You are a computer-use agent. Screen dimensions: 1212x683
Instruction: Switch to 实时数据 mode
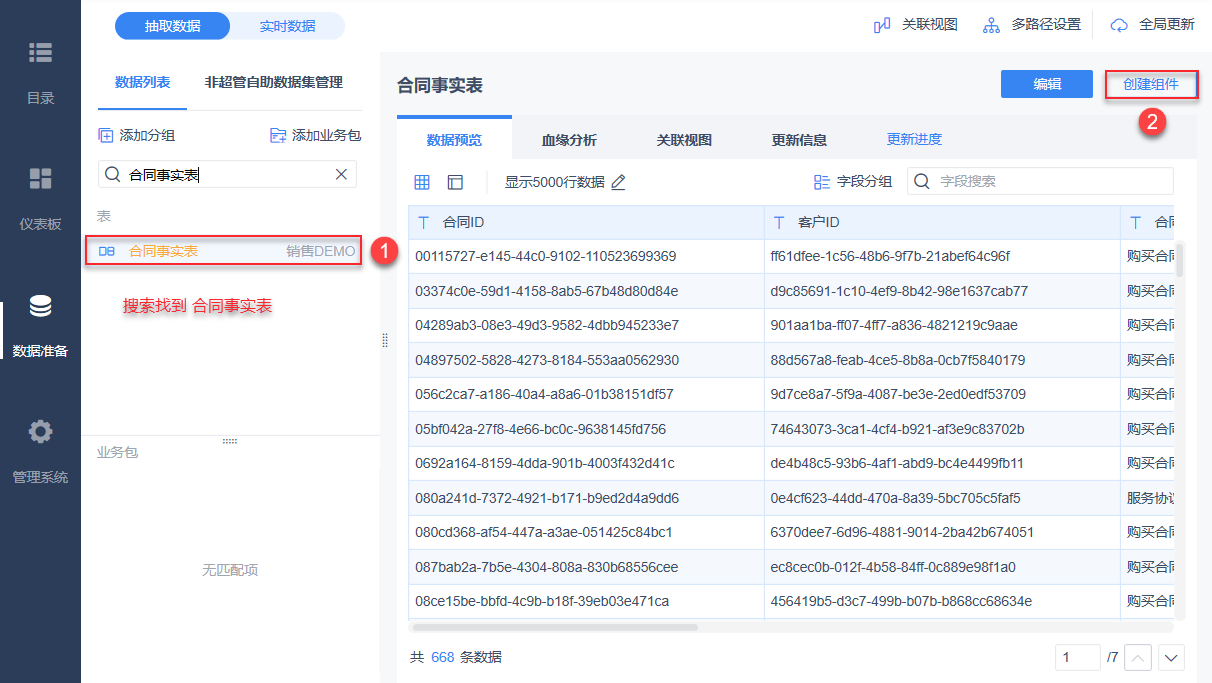(x=287, y=26)
